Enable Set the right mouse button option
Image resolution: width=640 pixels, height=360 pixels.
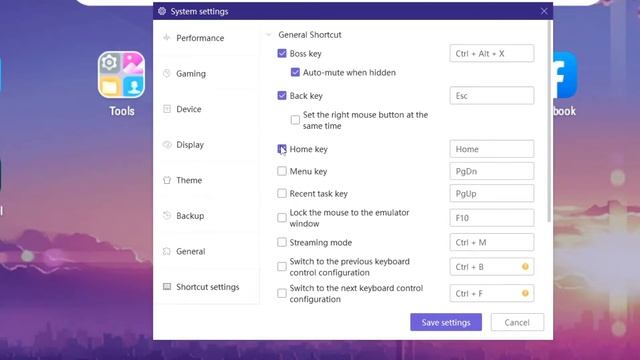[x=295, y=120]
